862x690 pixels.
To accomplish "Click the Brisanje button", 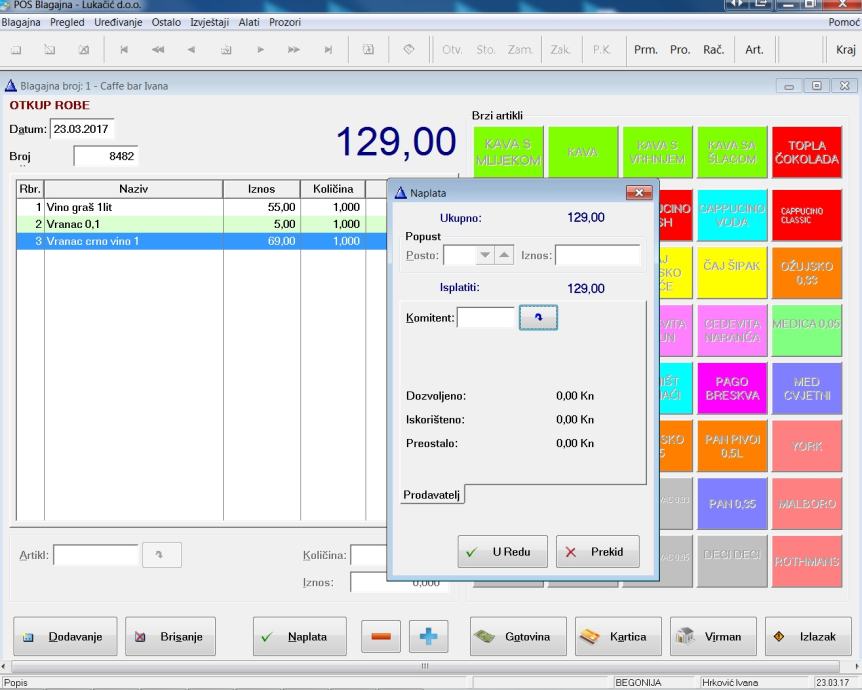I will (170, 636).
